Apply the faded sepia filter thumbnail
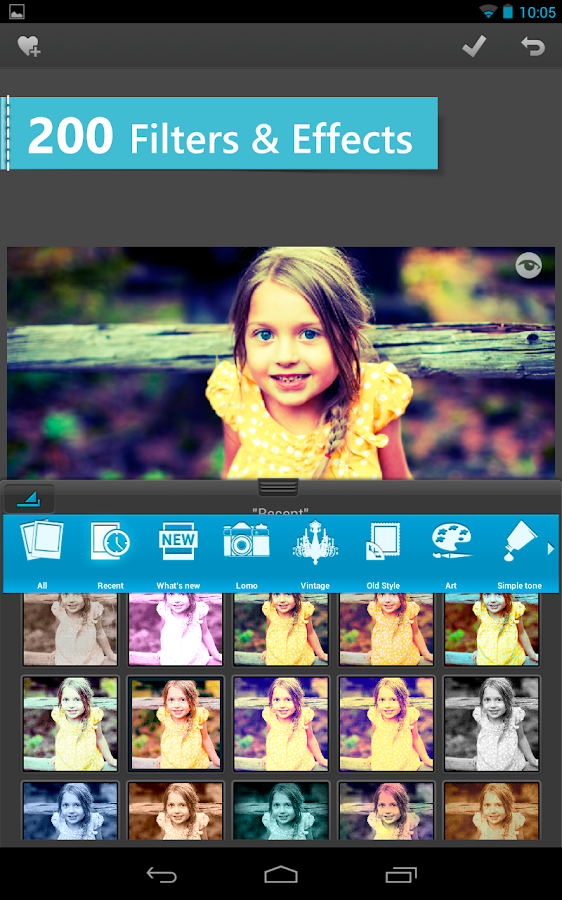The width and height of the screenshot is (562, 900). click(70, 629)
